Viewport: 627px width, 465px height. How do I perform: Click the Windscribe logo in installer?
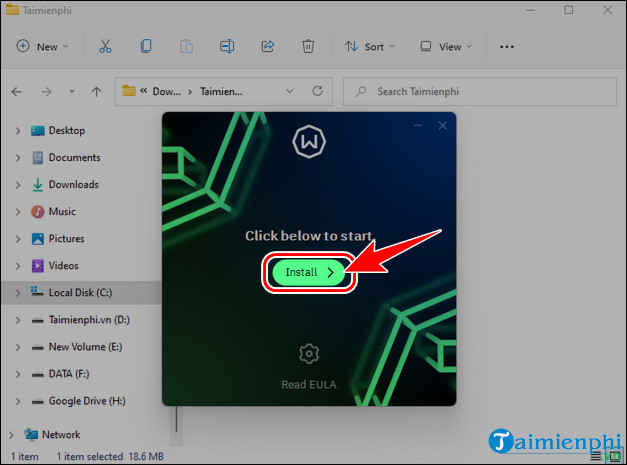coord(309,142)
